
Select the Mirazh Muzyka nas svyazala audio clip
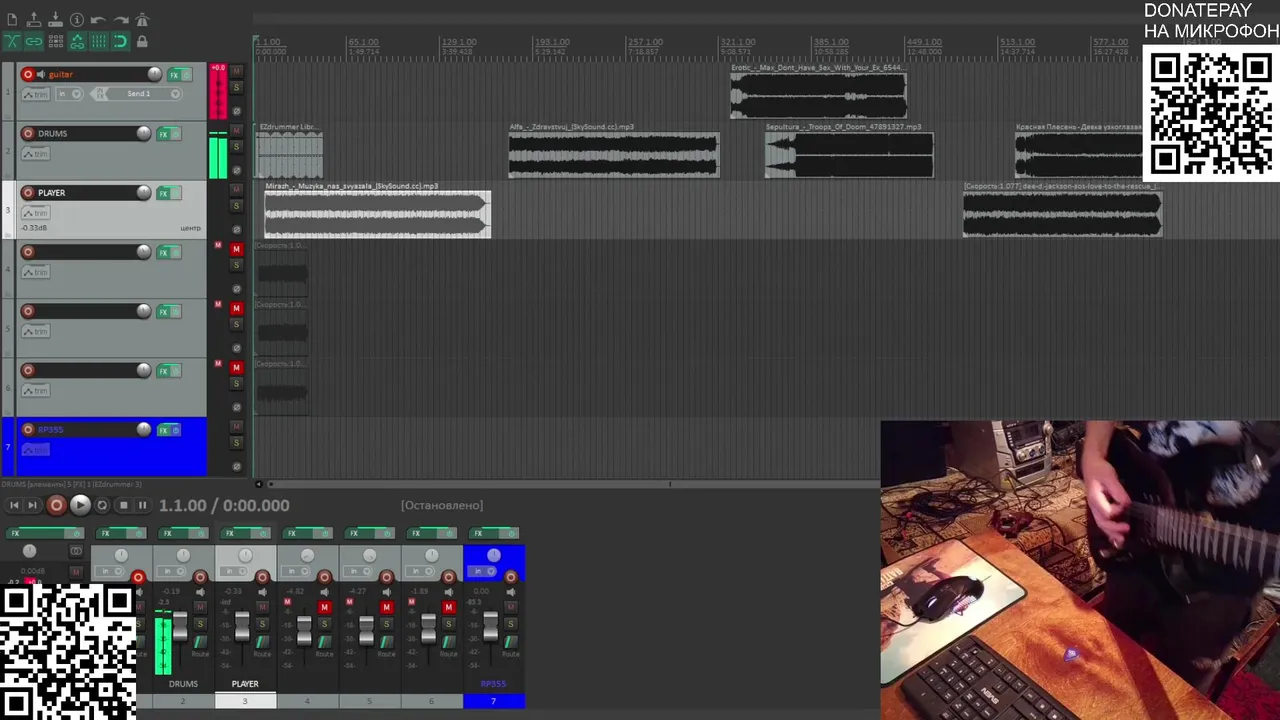(x=377, y=214)
